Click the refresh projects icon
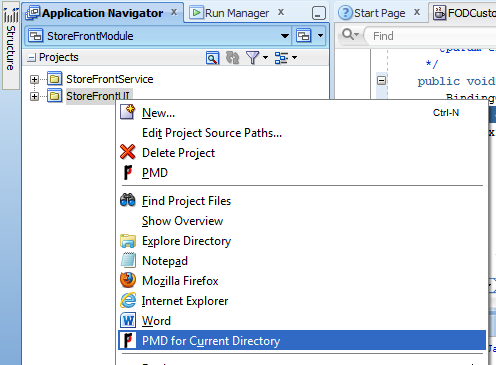 tap(232, 58)
